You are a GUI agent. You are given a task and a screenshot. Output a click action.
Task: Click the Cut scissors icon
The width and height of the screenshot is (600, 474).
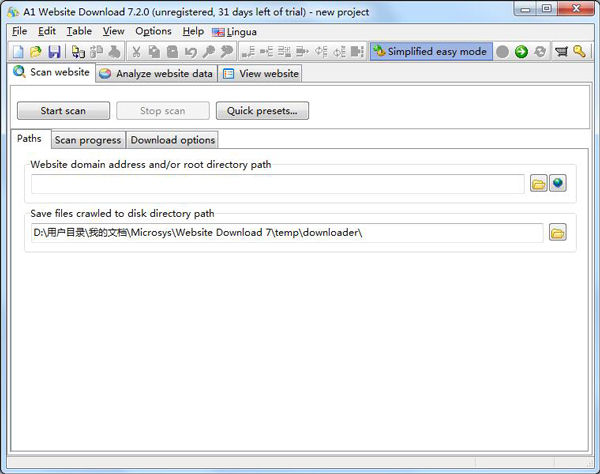(x=136, y=52)
